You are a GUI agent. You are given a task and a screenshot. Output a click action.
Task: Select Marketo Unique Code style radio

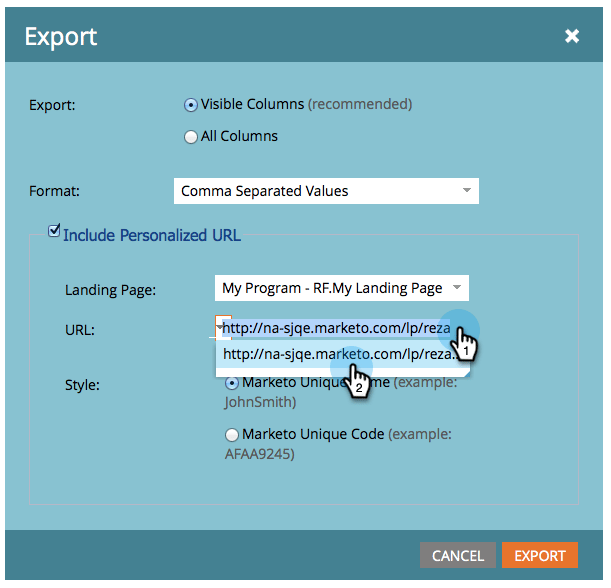coord(231,435)
